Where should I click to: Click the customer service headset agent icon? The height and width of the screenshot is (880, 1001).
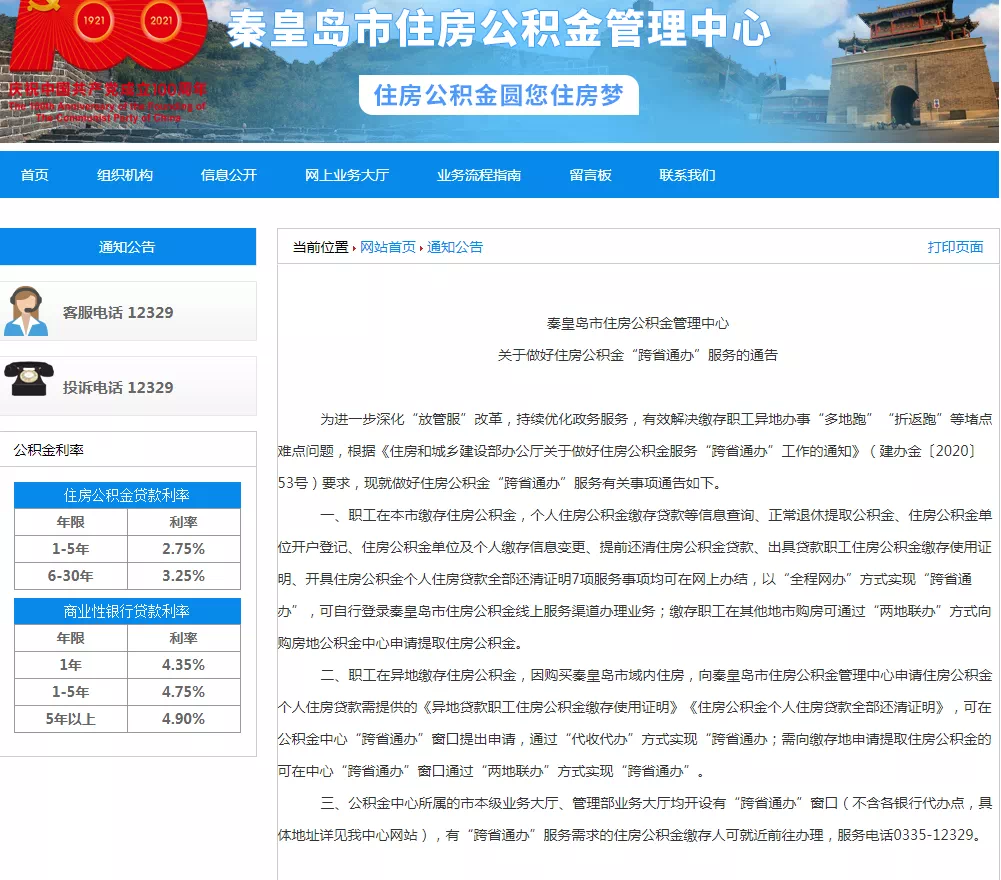(27, 311)
